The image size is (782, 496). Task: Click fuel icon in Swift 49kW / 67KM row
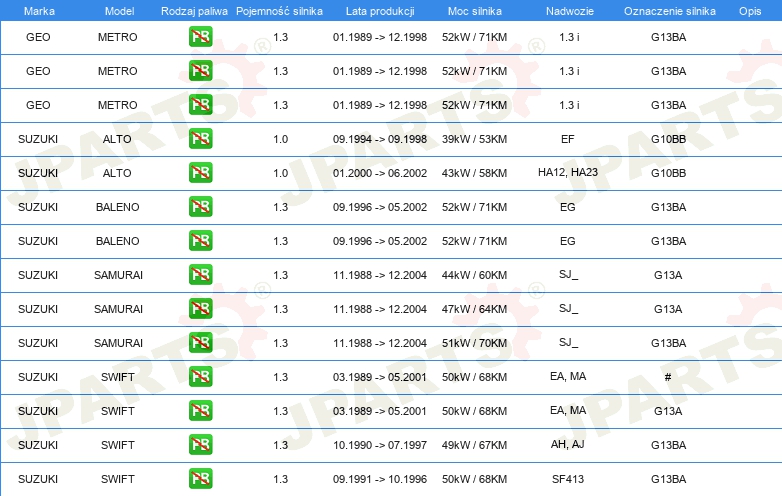point(200,445)
